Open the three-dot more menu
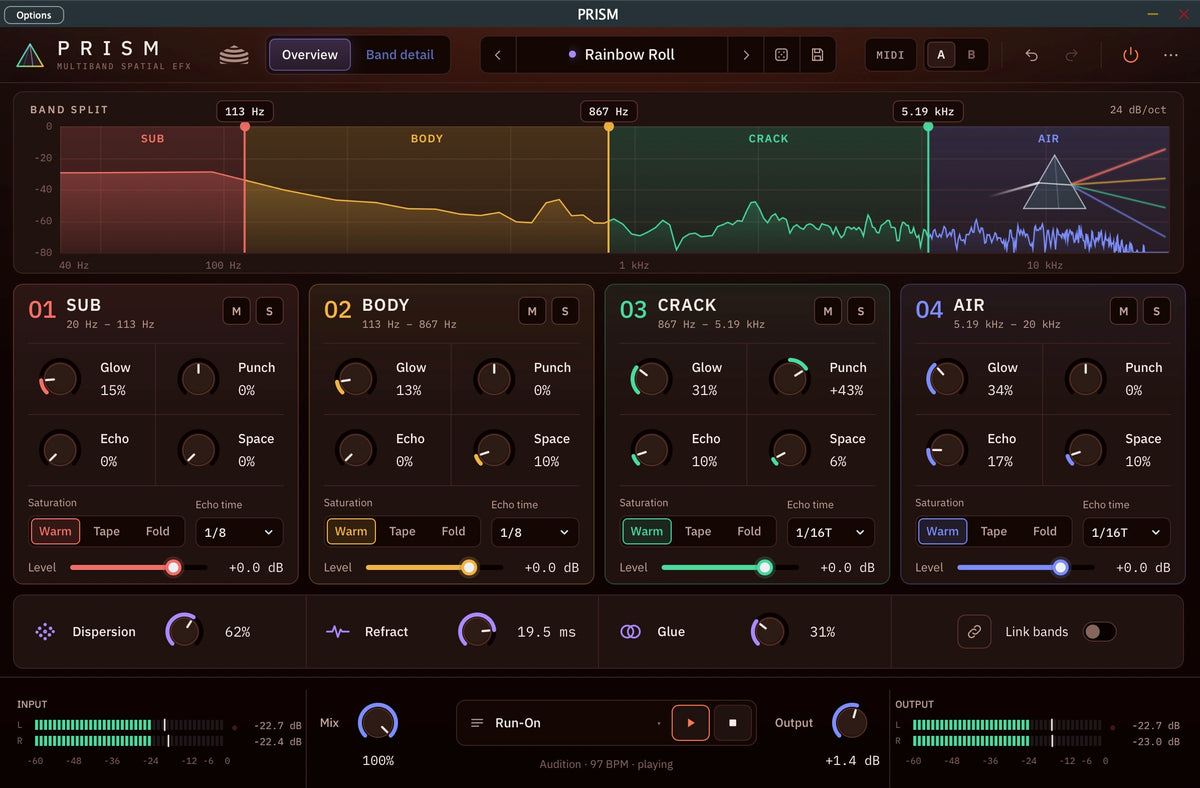The width and height of the screenshot is (1200, 788). click(1170, 55)
